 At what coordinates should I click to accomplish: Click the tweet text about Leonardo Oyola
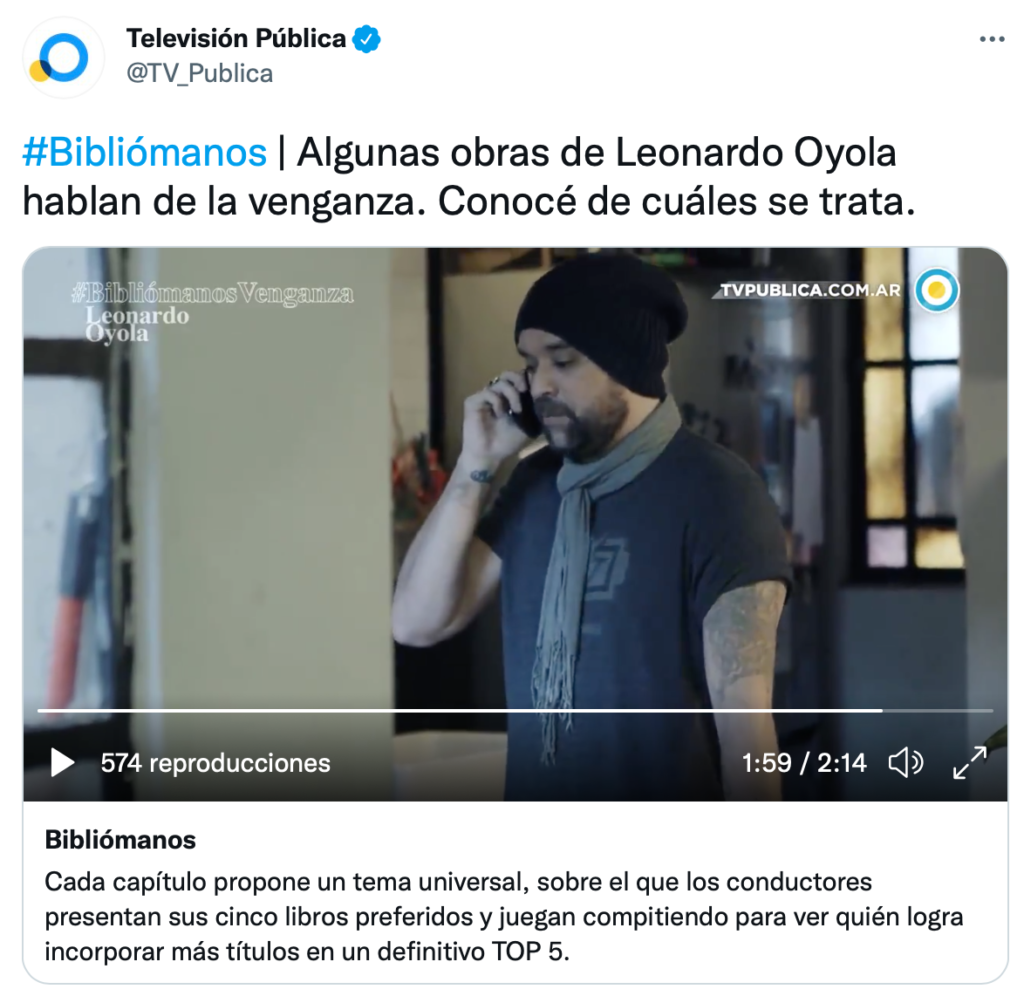pyautogui.click(x=468, y=176)
